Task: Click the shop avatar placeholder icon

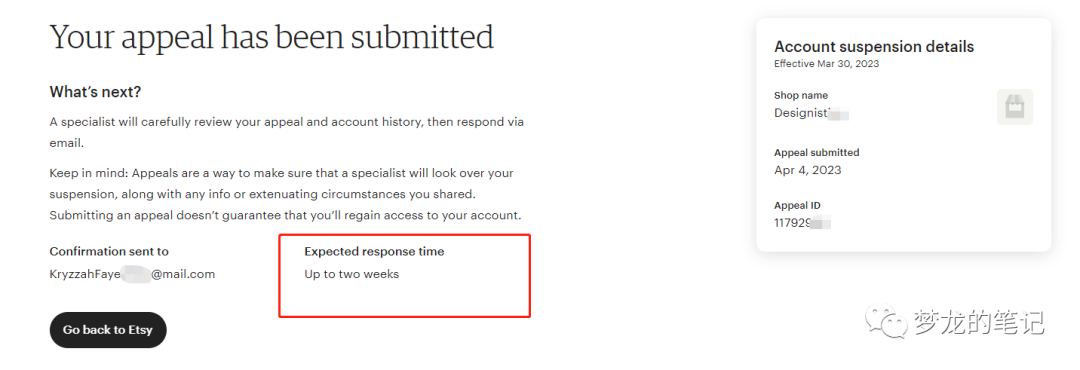Action: 1015,107
